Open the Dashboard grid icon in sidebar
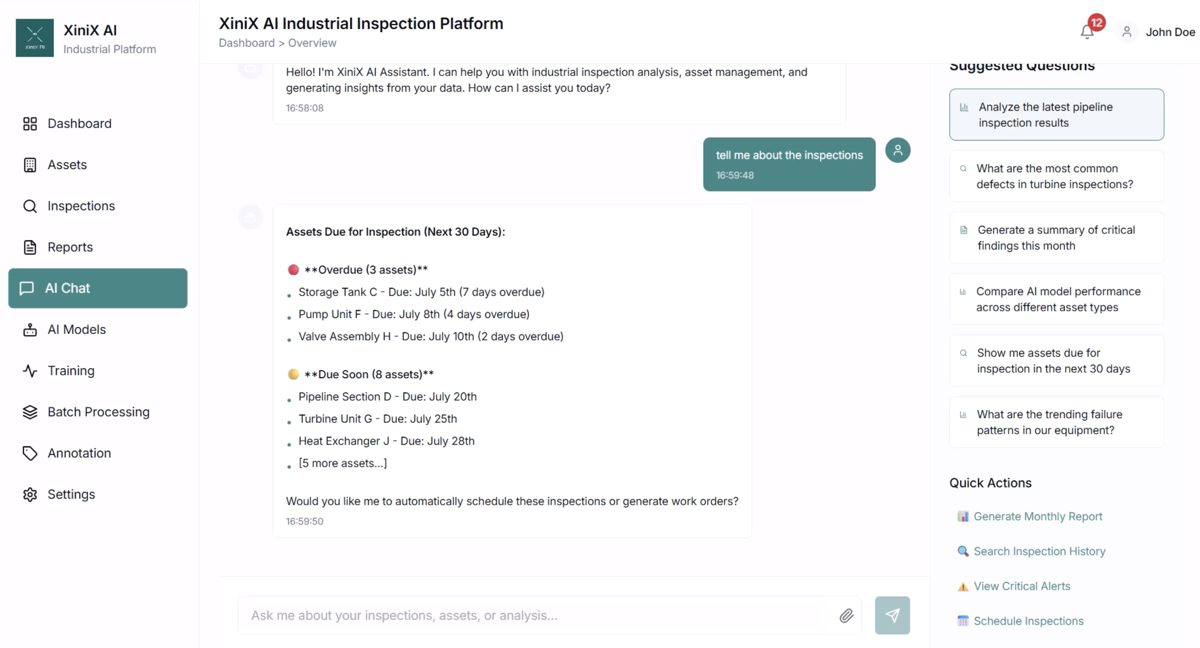Image resolution: width=1200 pixels, height=648 pixels. 29,123
